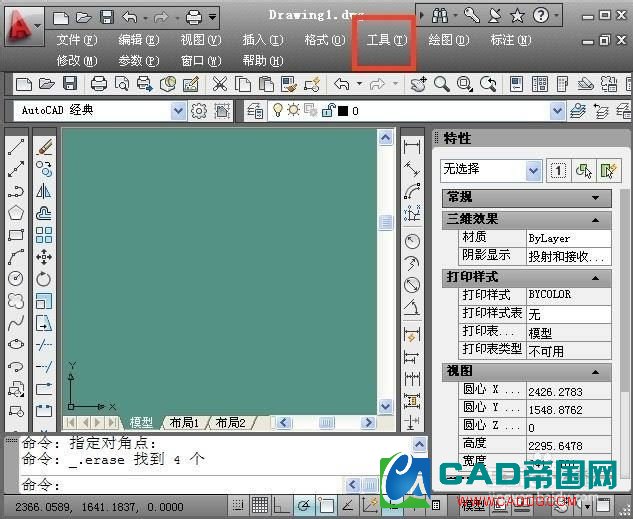Select the Offset modify tool

click(44, 213)
